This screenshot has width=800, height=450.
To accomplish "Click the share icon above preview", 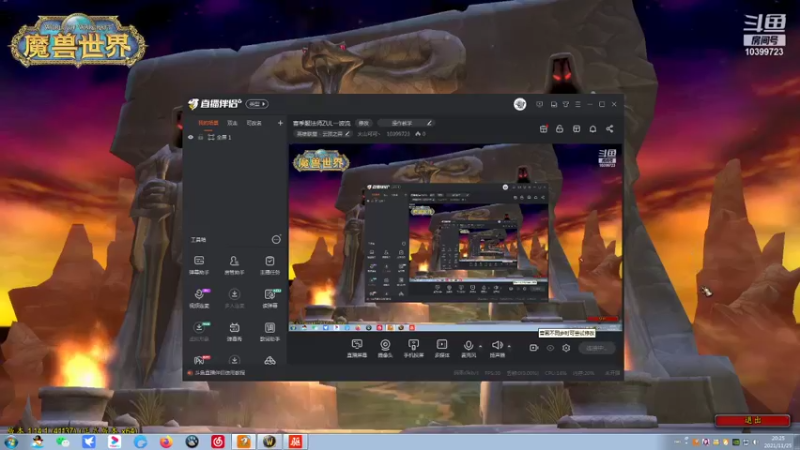I will 609,129.
